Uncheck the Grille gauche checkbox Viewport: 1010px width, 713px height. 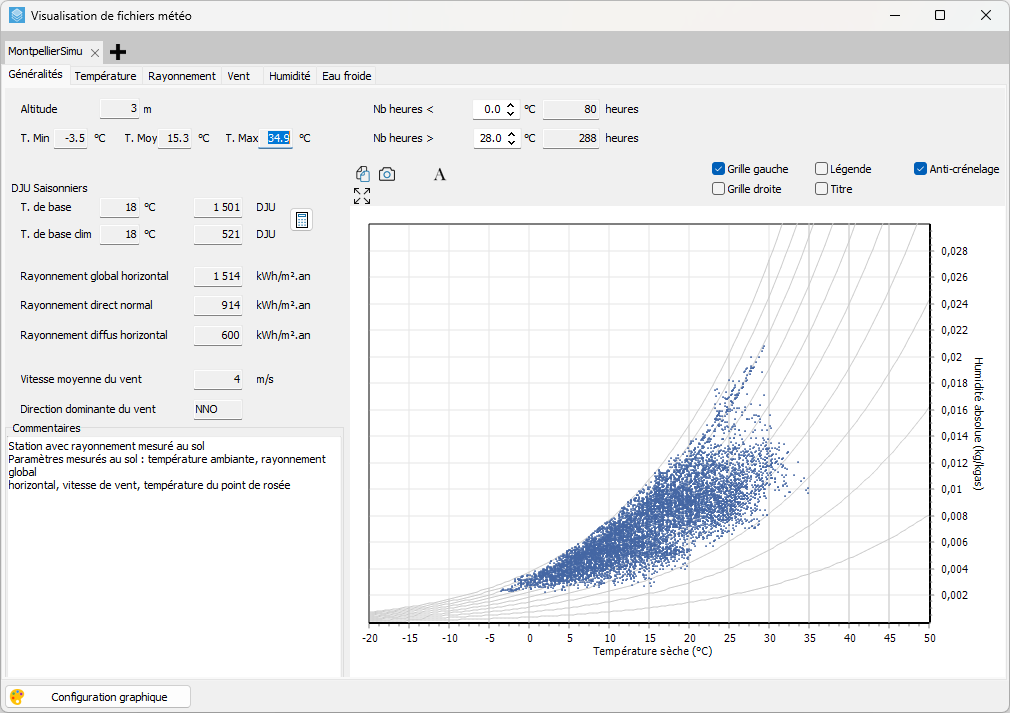[718, 169]
